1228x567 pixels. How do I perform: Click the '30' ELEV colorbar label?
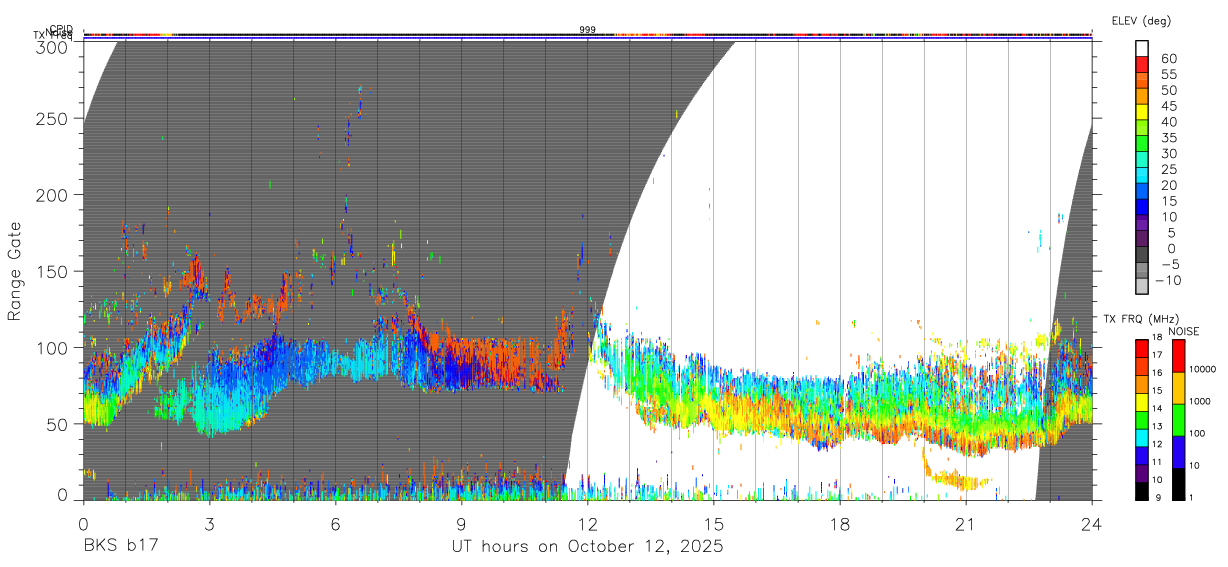point(1169,153)
